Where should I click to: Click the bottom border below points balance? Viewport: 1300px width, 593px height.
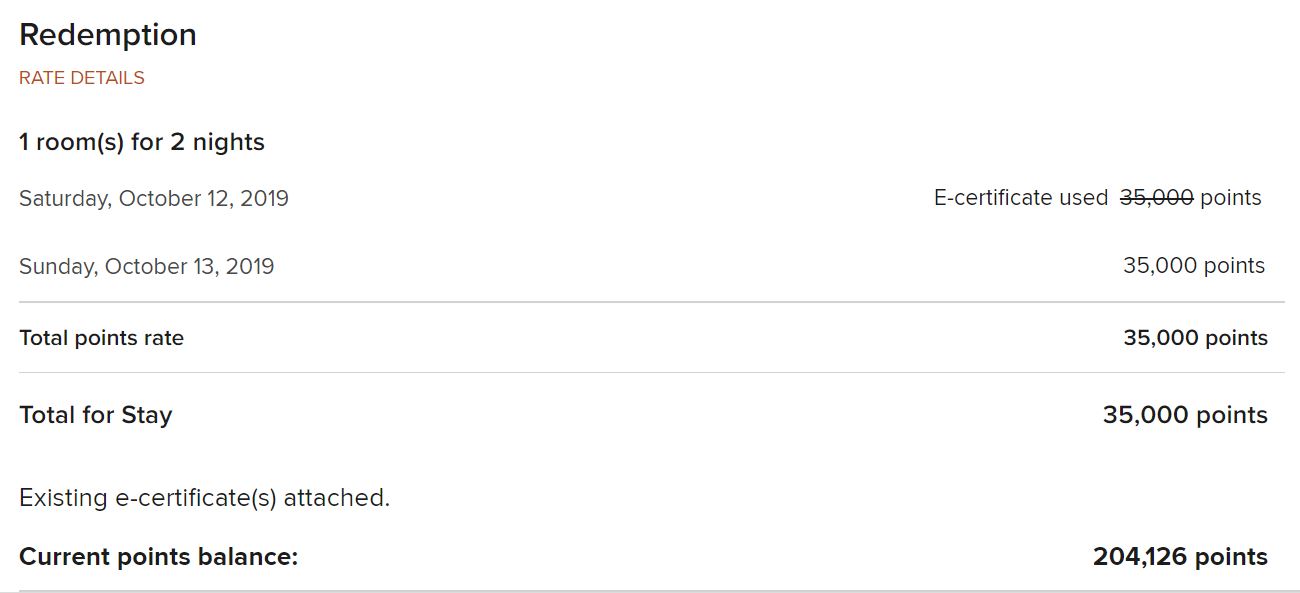[x=652, y=591]
